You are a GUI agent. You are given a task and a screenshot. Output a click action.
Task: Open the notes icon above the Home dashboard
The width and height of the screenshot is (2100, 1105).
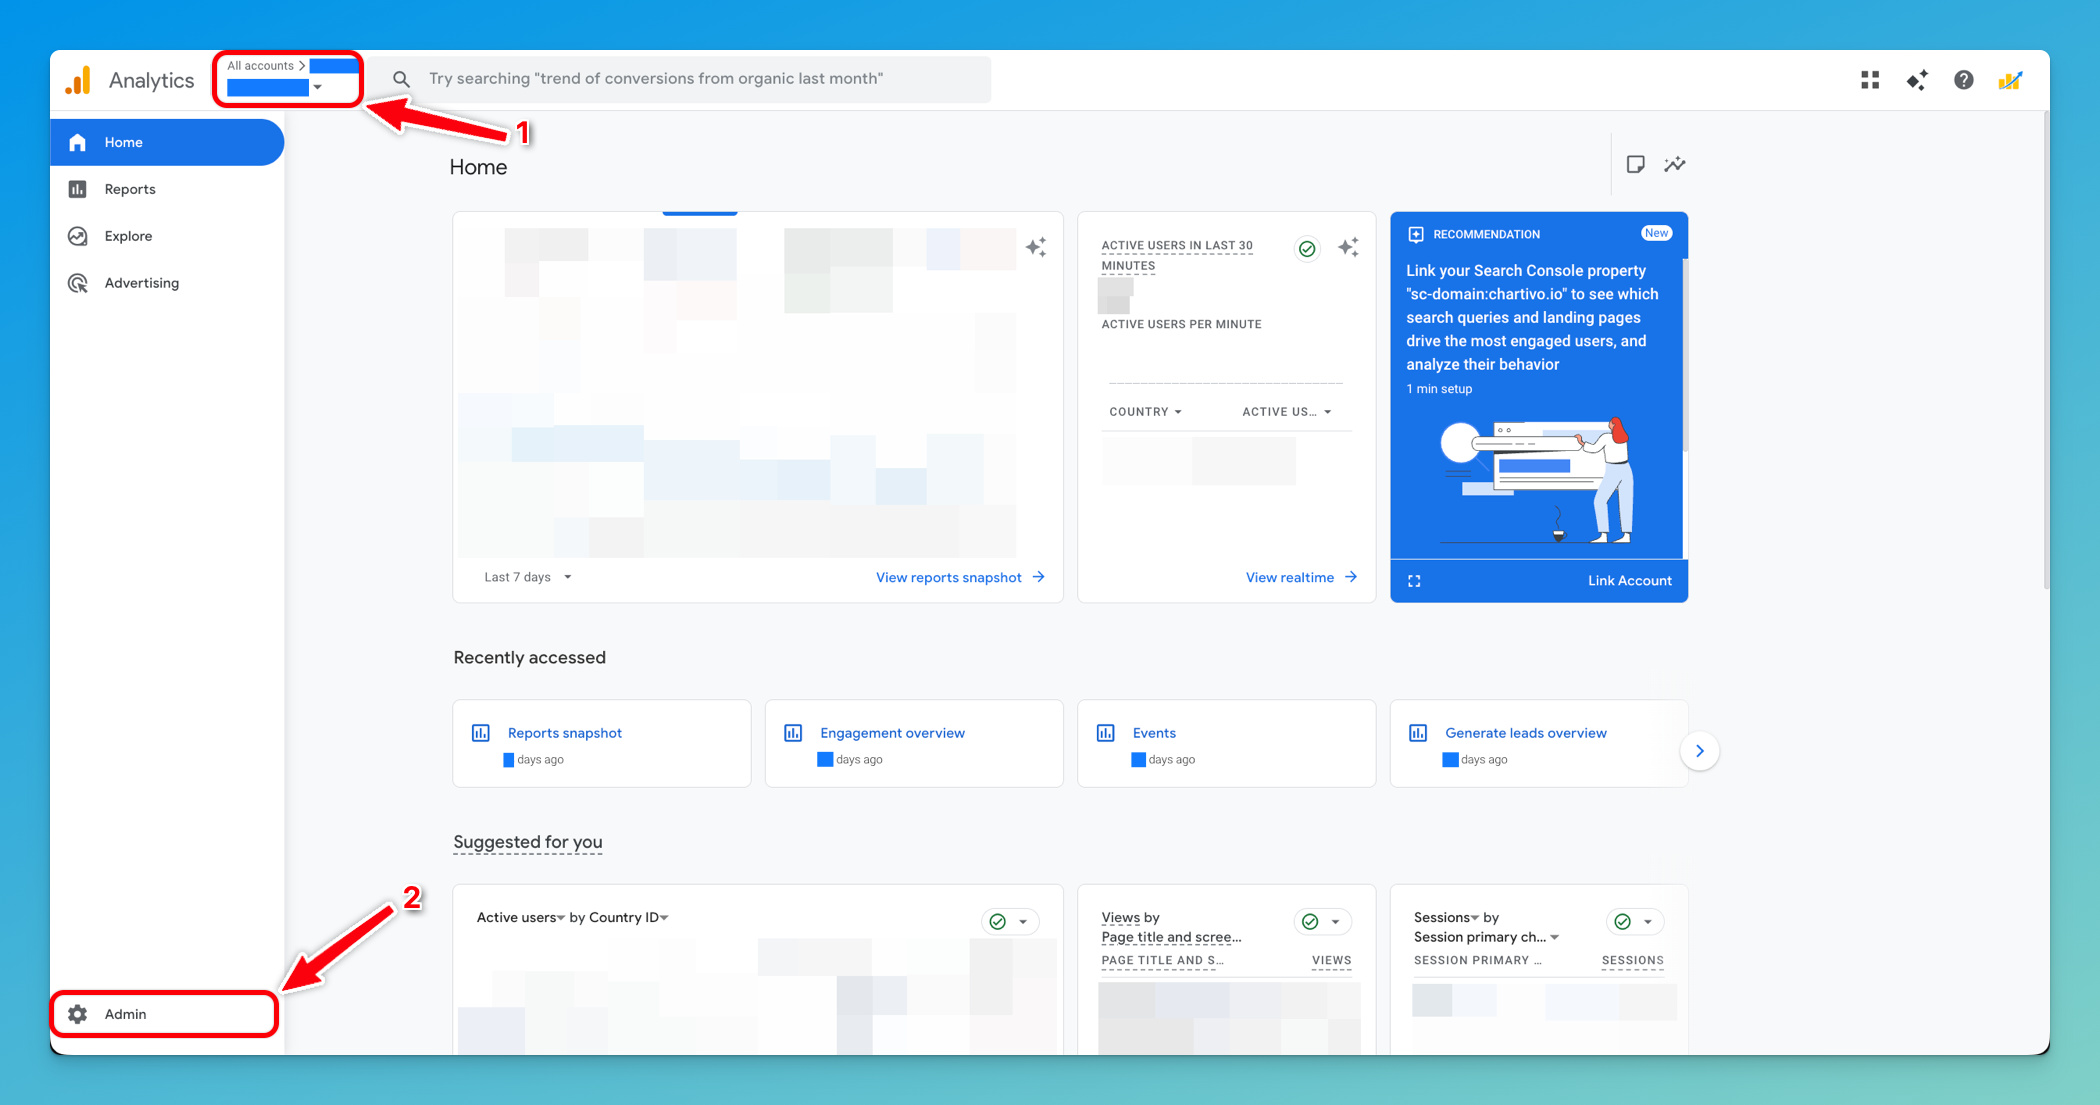(1636, 164)
